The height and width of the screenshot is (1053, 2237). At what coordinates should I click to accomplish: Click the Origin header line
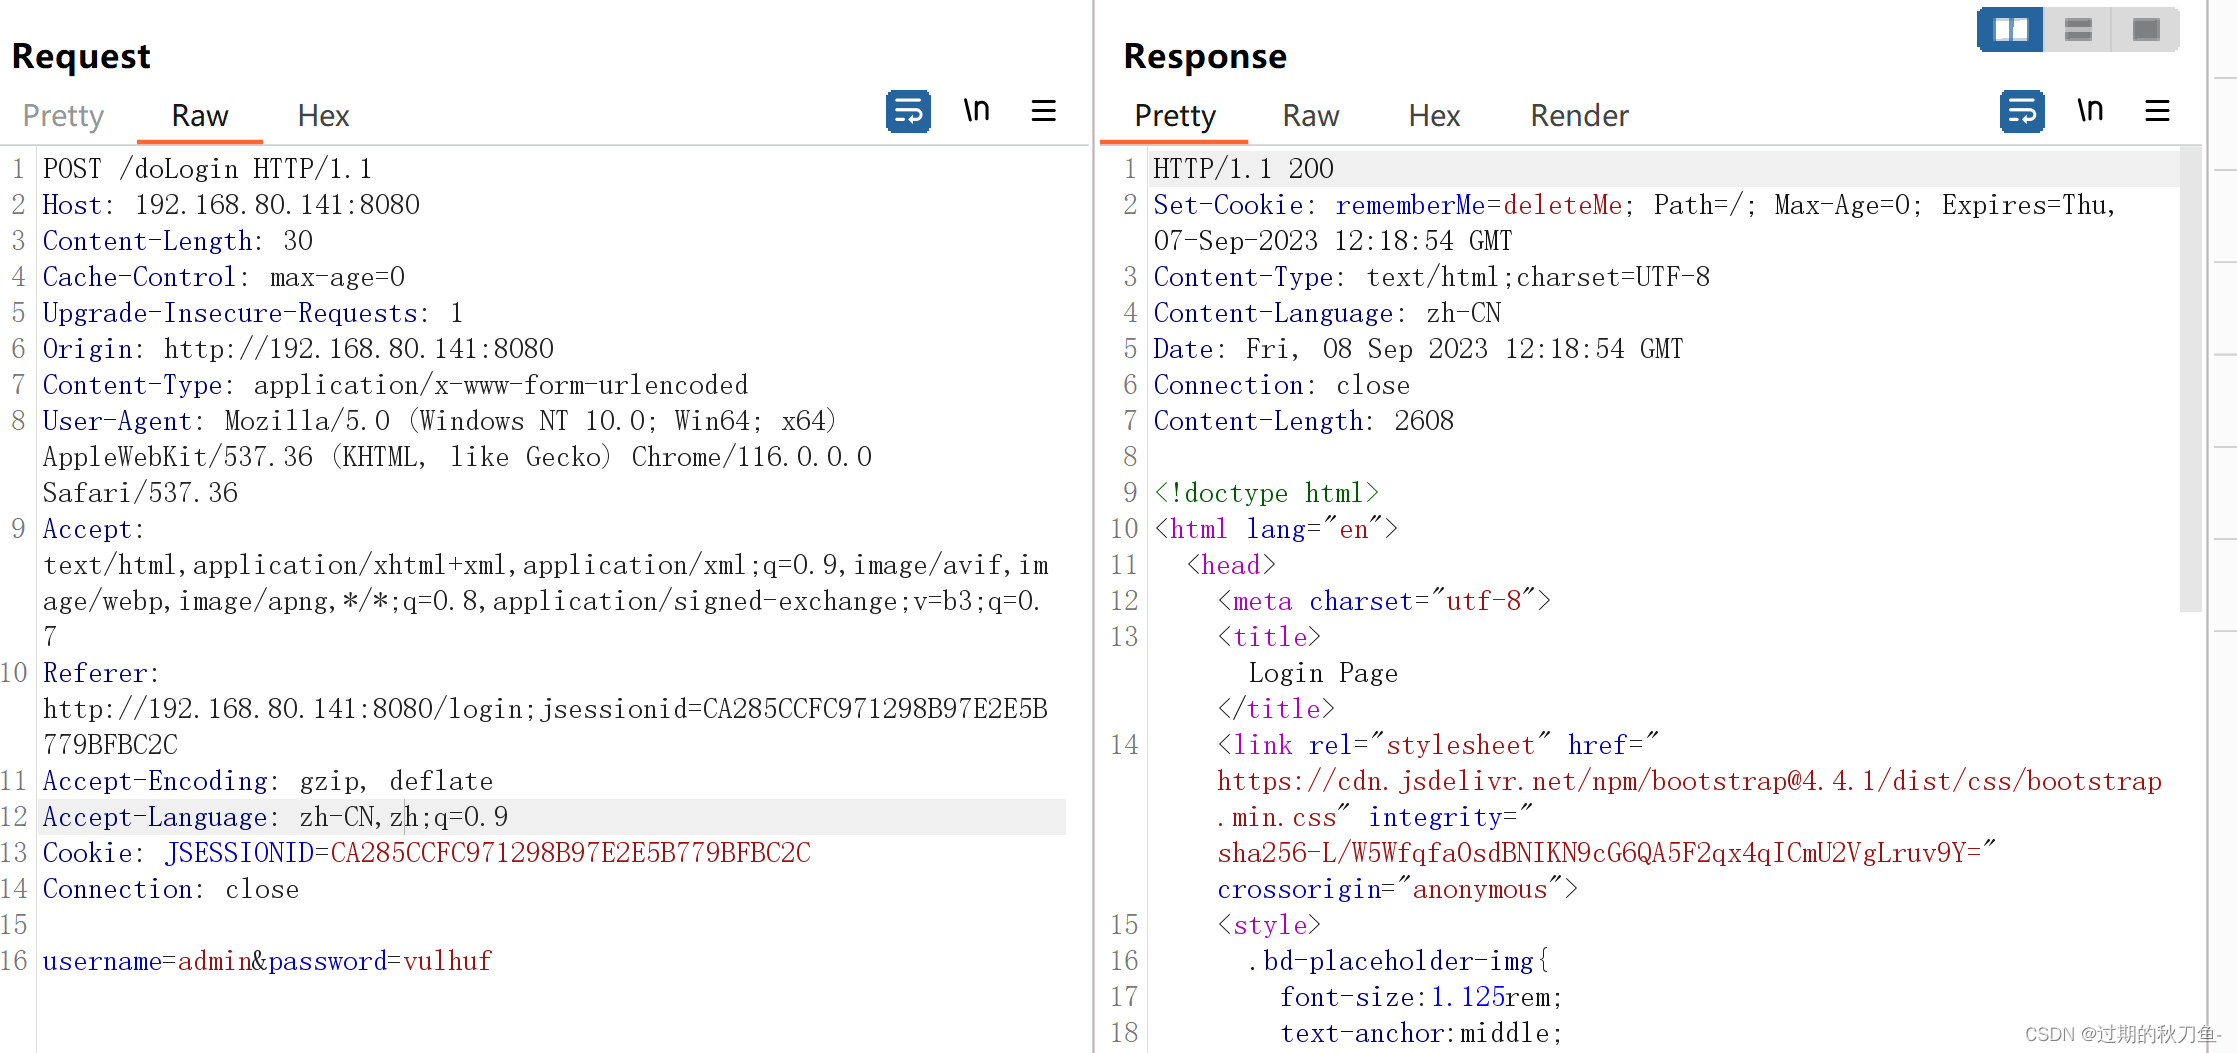(x=298, y=349)
